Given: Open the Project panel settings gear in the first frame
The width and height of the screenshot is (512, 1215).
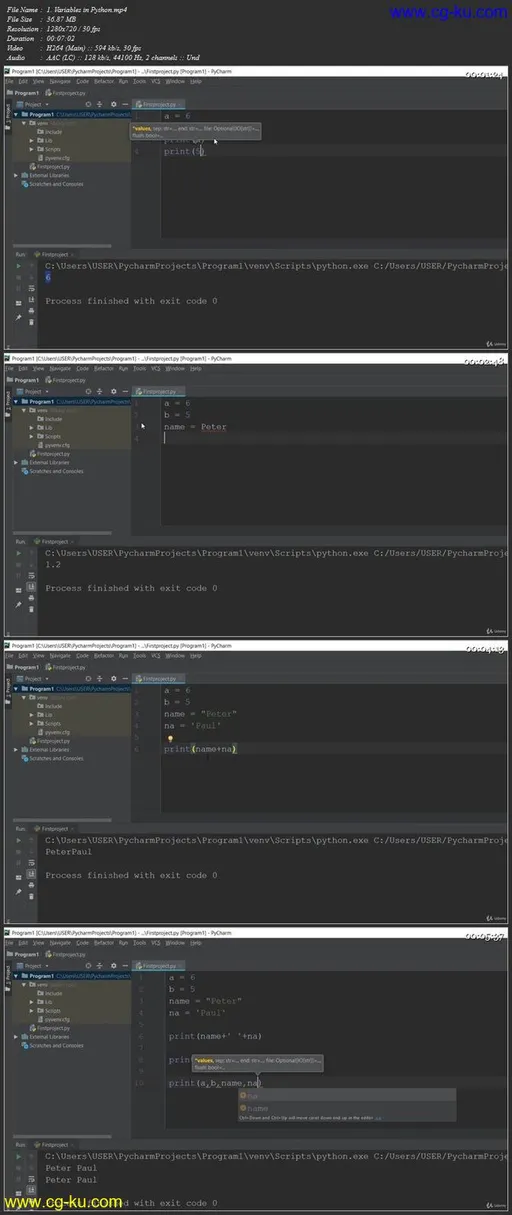Looking at the screenshot, I should click(113, 104).
